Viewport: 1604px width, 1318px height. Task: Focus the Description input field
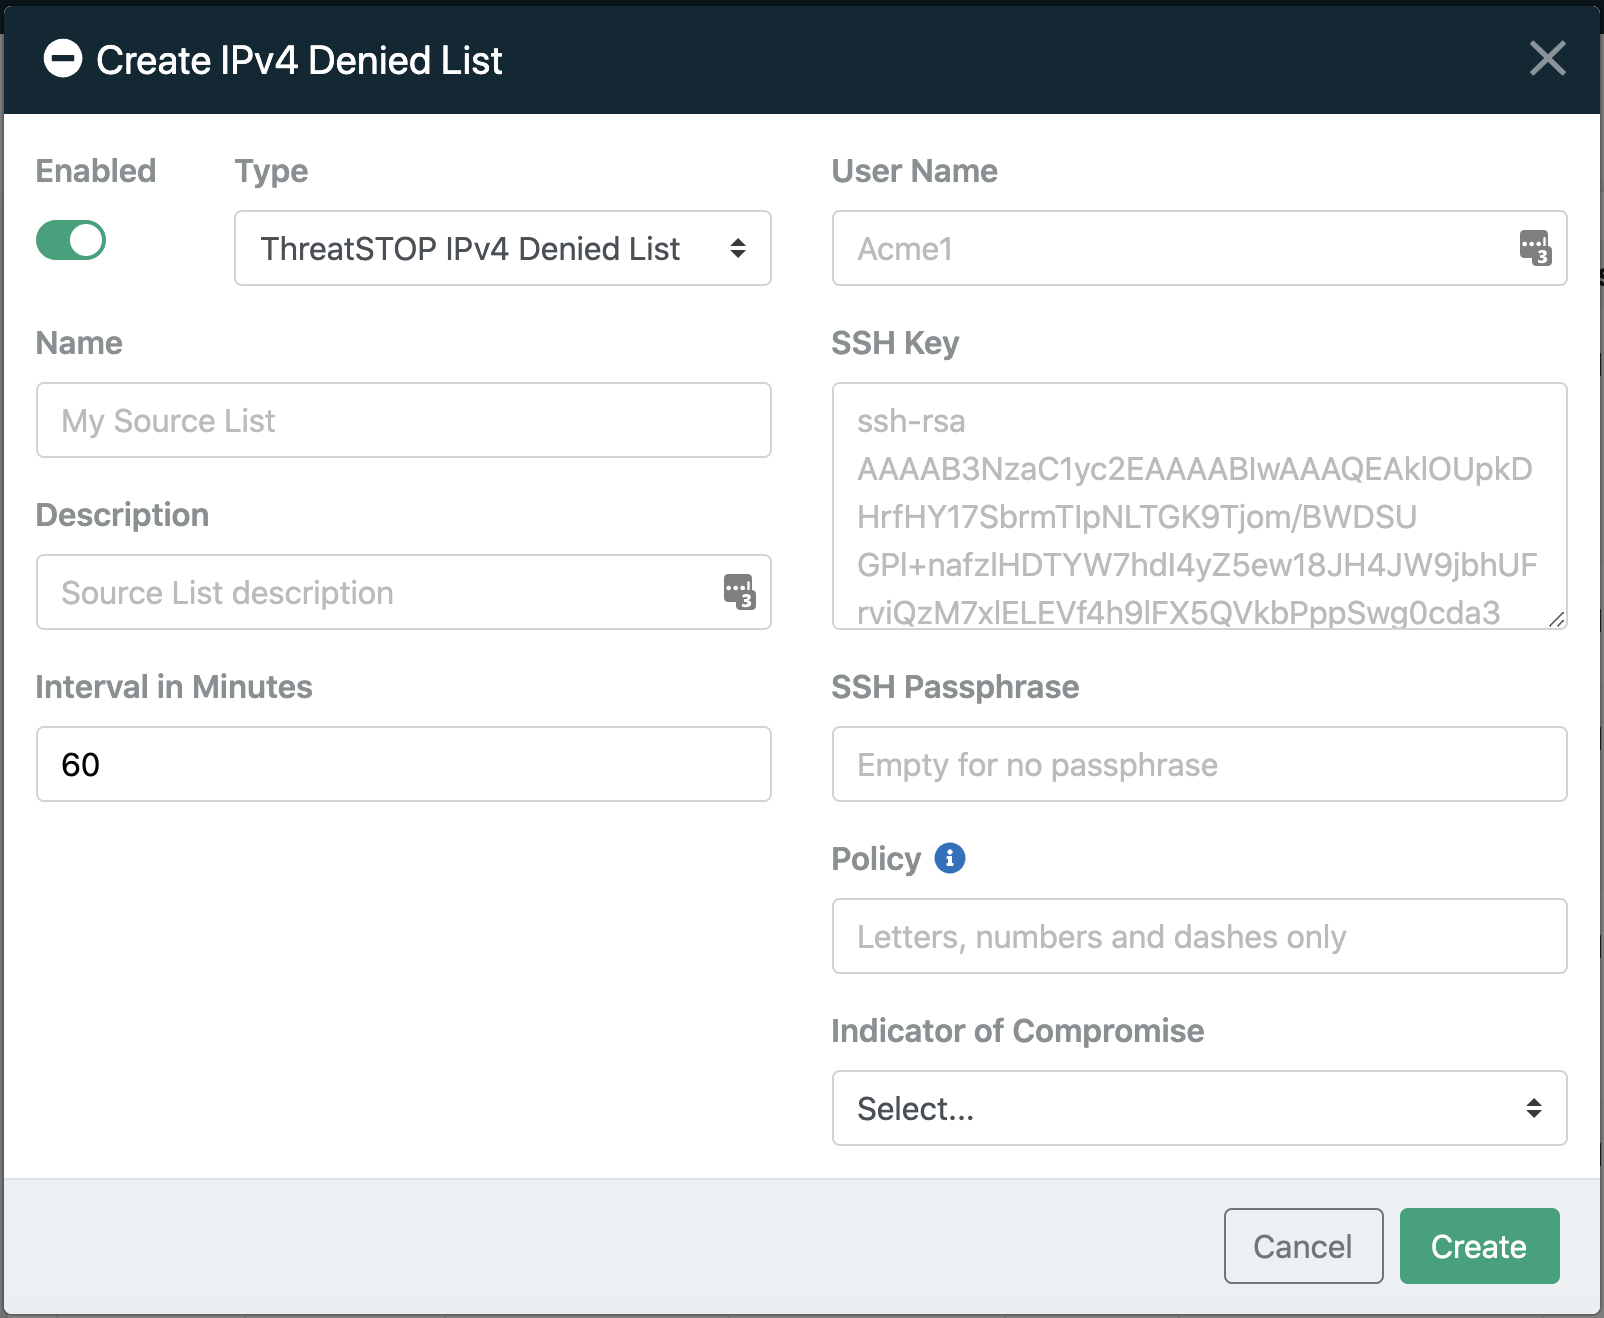point(404,592)
